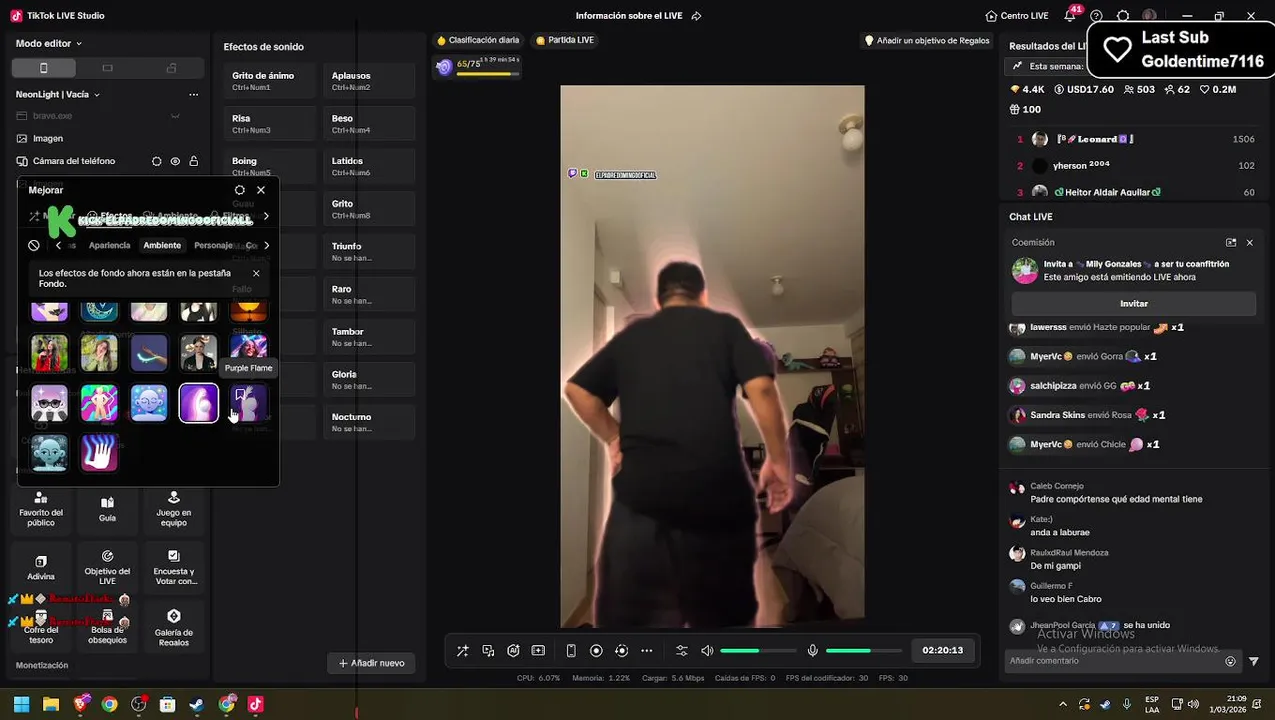Show next effect category tabs arrow
Screen dimensions: 1275x720
[266, 245]
